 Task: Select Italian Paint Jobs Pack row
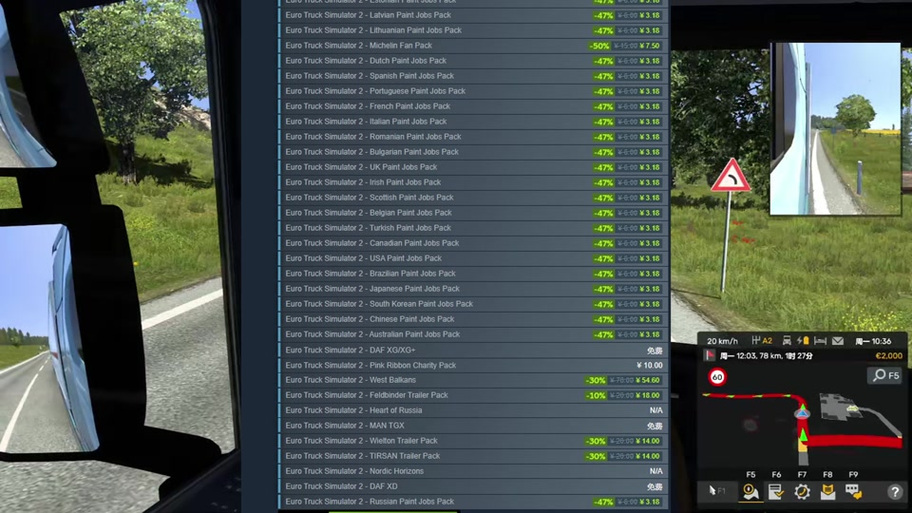pos(473,122)
